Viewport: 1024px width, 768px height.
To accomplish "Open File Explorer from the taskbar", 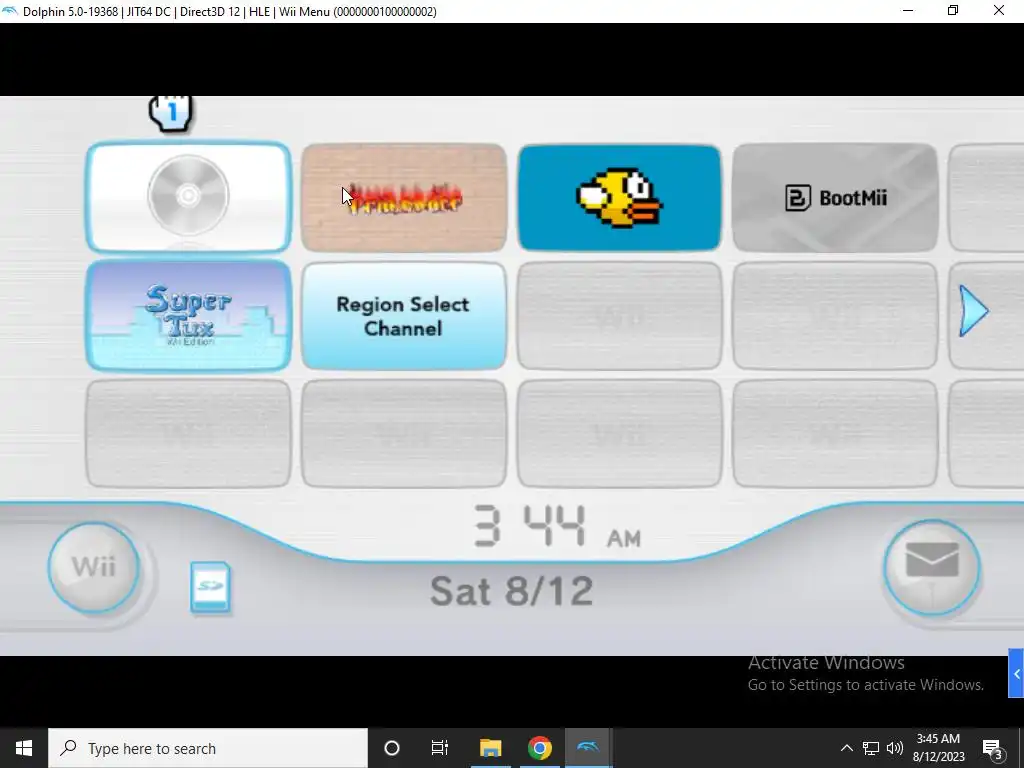I will click(x=490, y=748).
